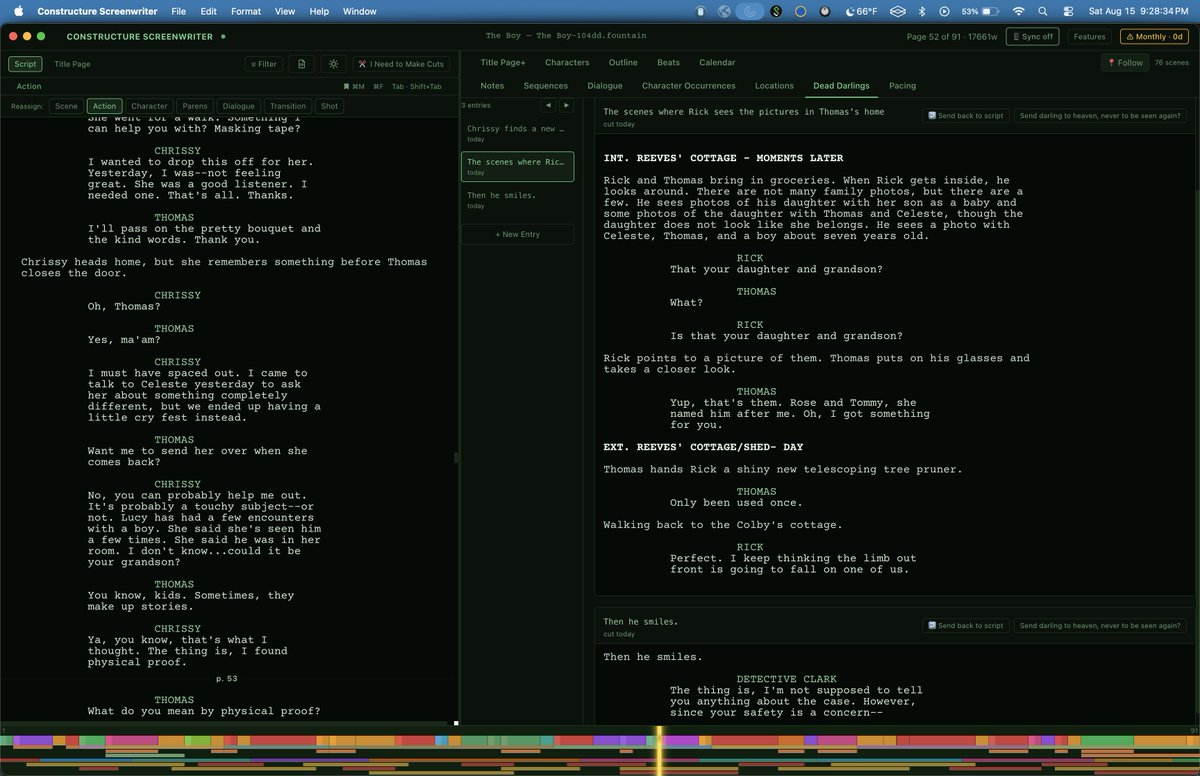Open the View menu

pos(285,11)
